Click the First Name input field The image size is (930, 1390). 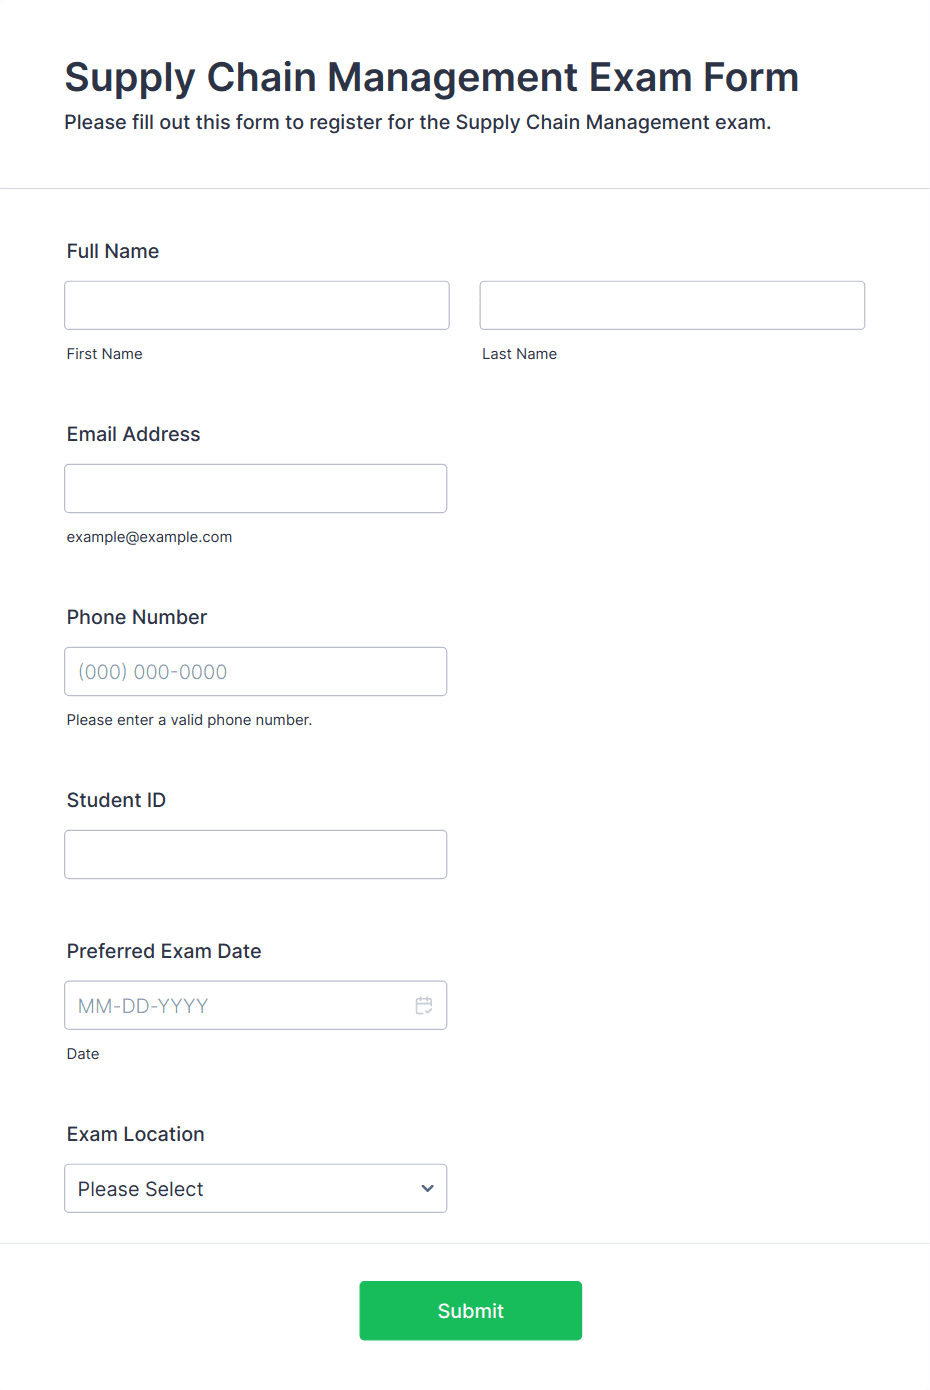click(x=257, y=305)
